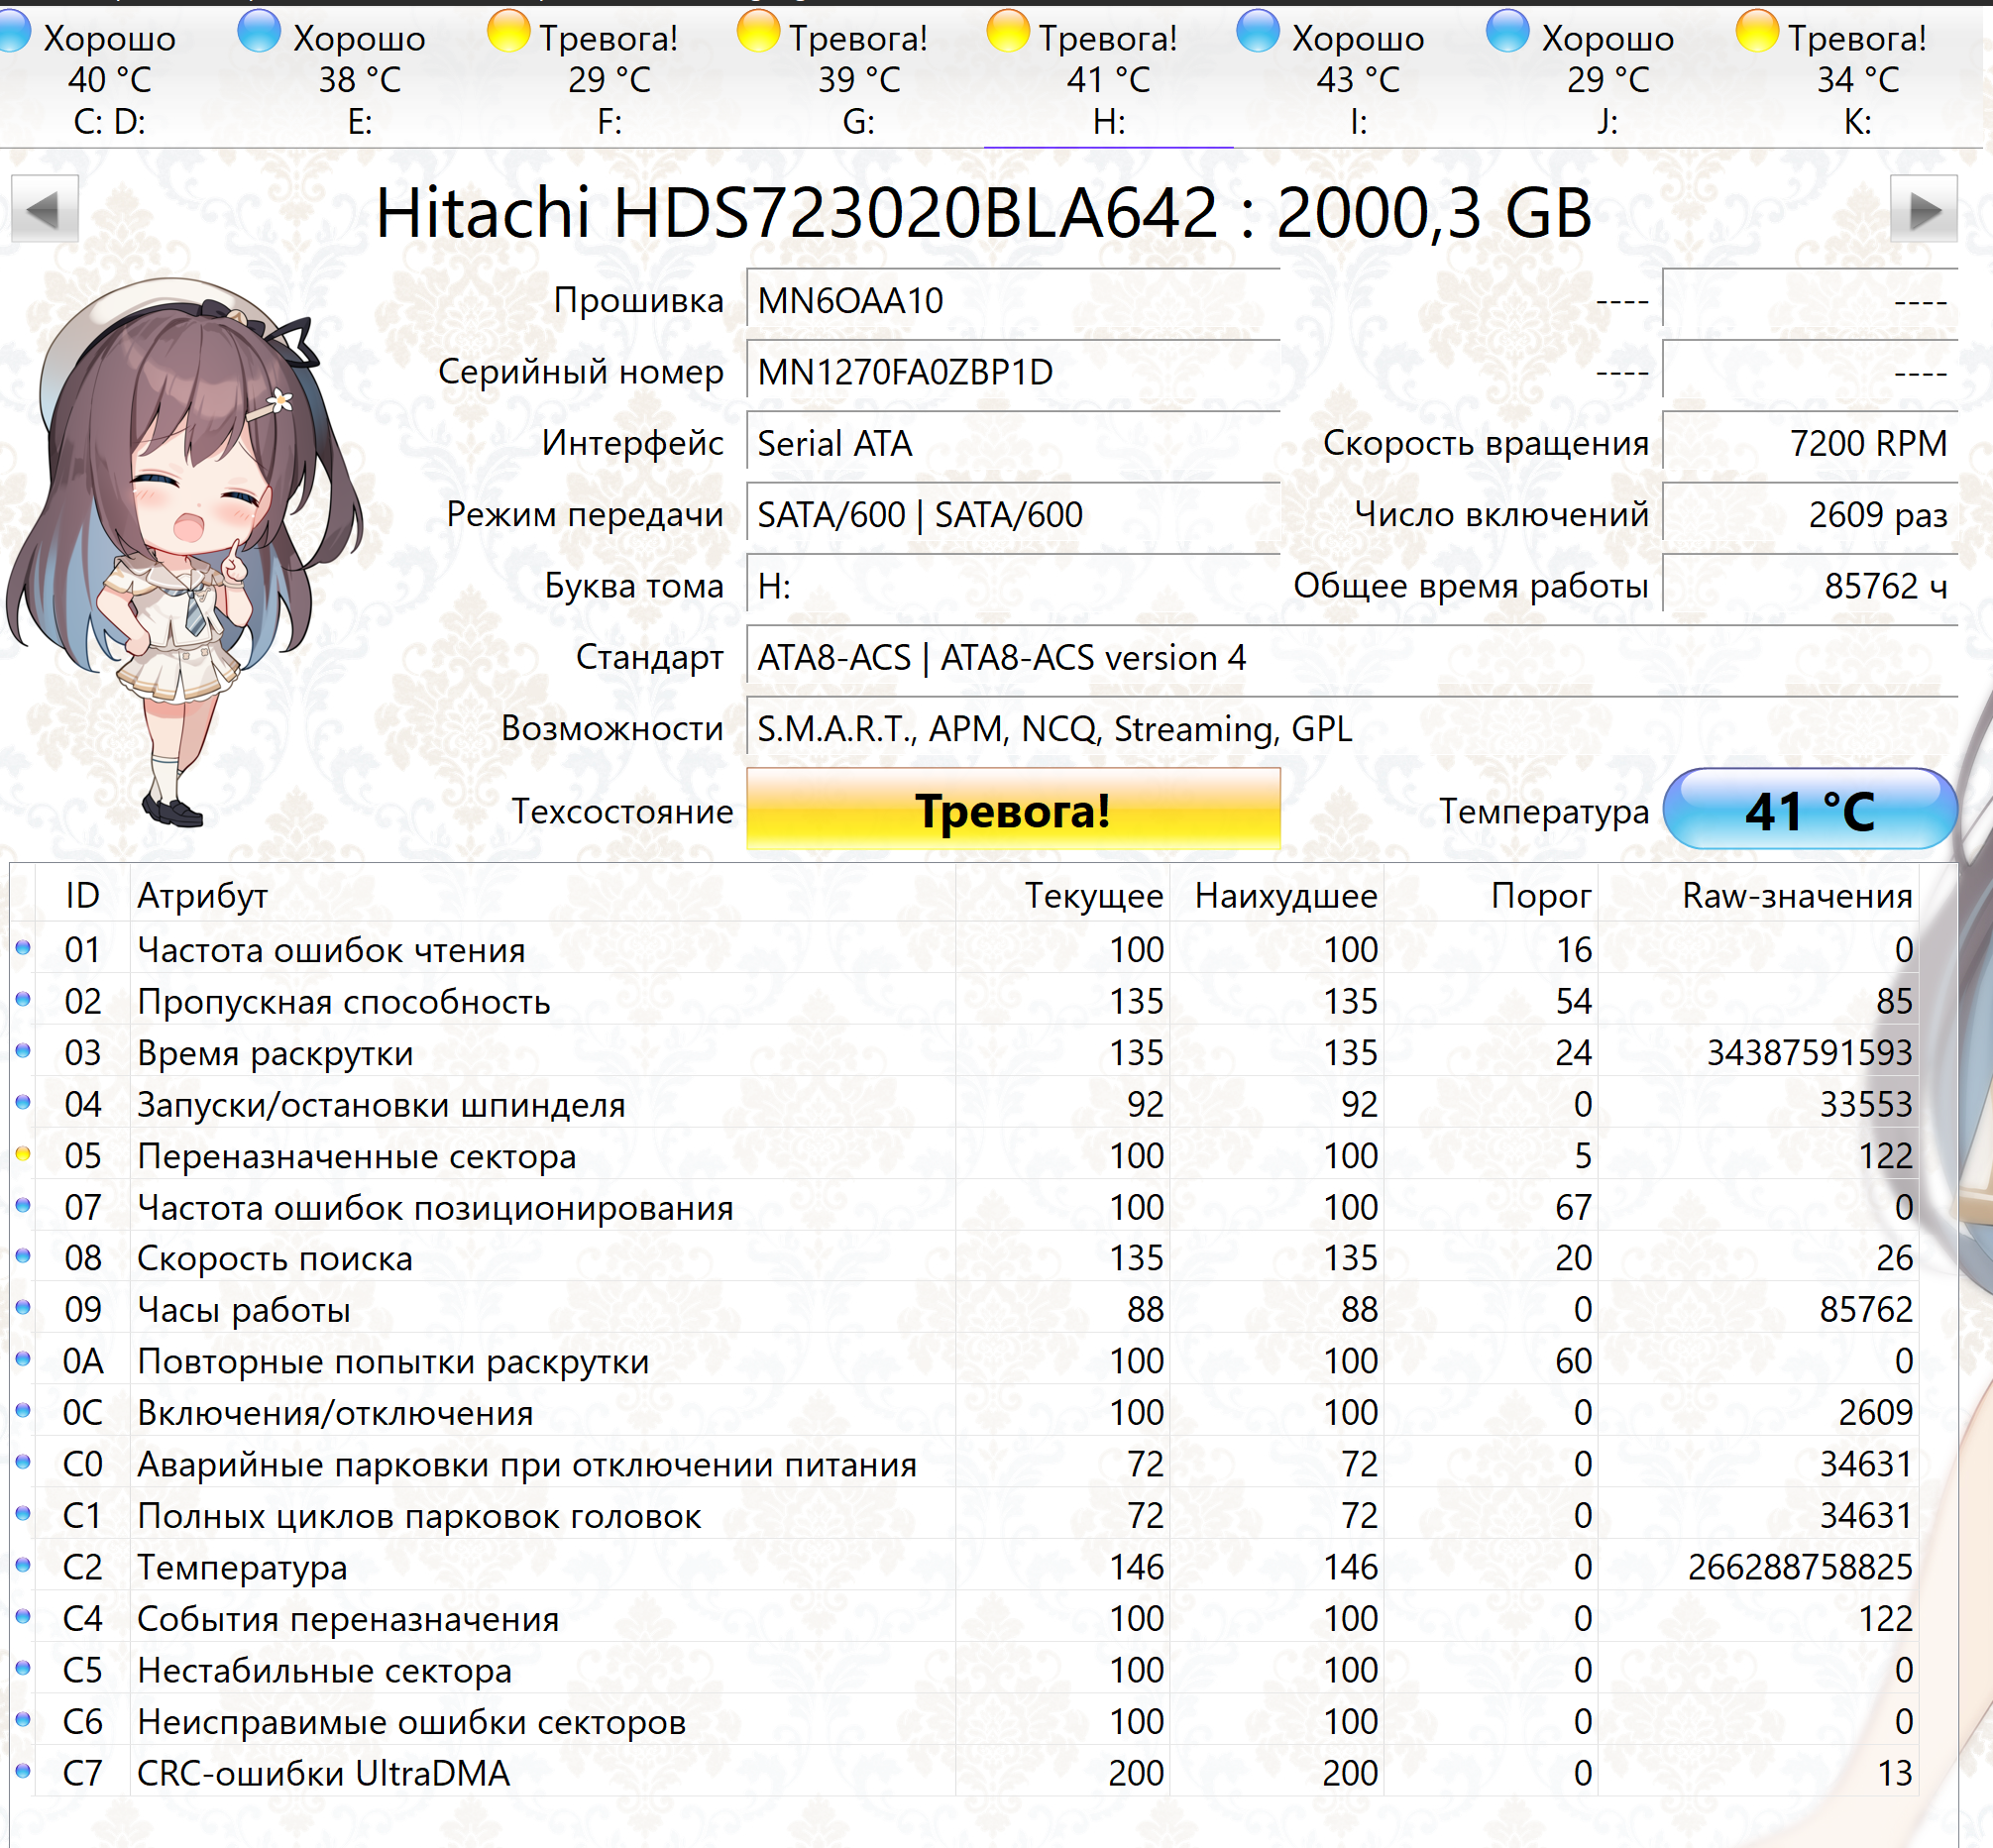Viewport: 1993px width, 1848px height.
Task: Select row Включения/отключения
Action: pos(965,1411)
